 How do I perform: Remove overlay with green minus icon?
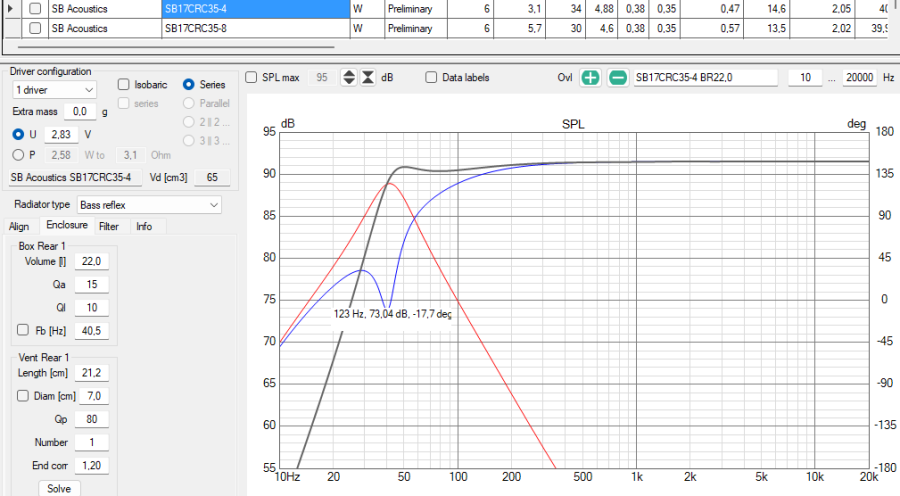[x=618, y=78]
